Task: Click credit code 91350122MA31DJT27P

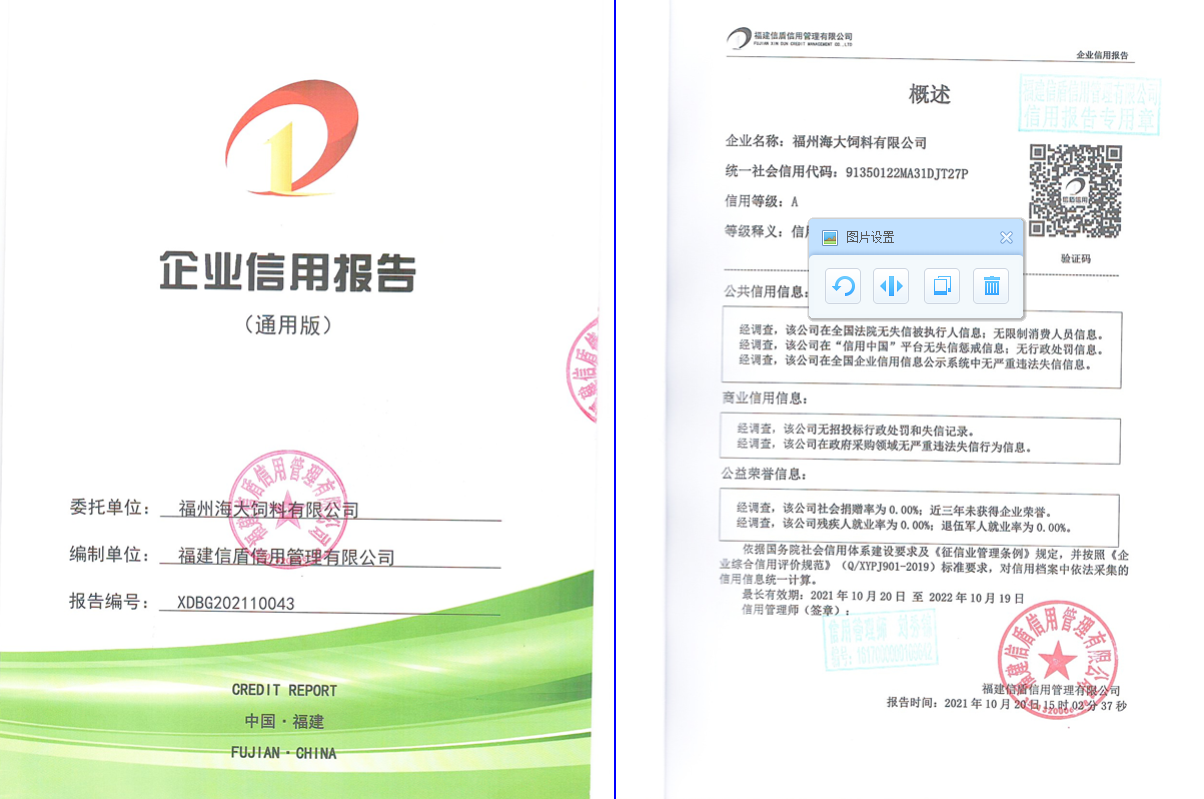Action: click(907, 173)
